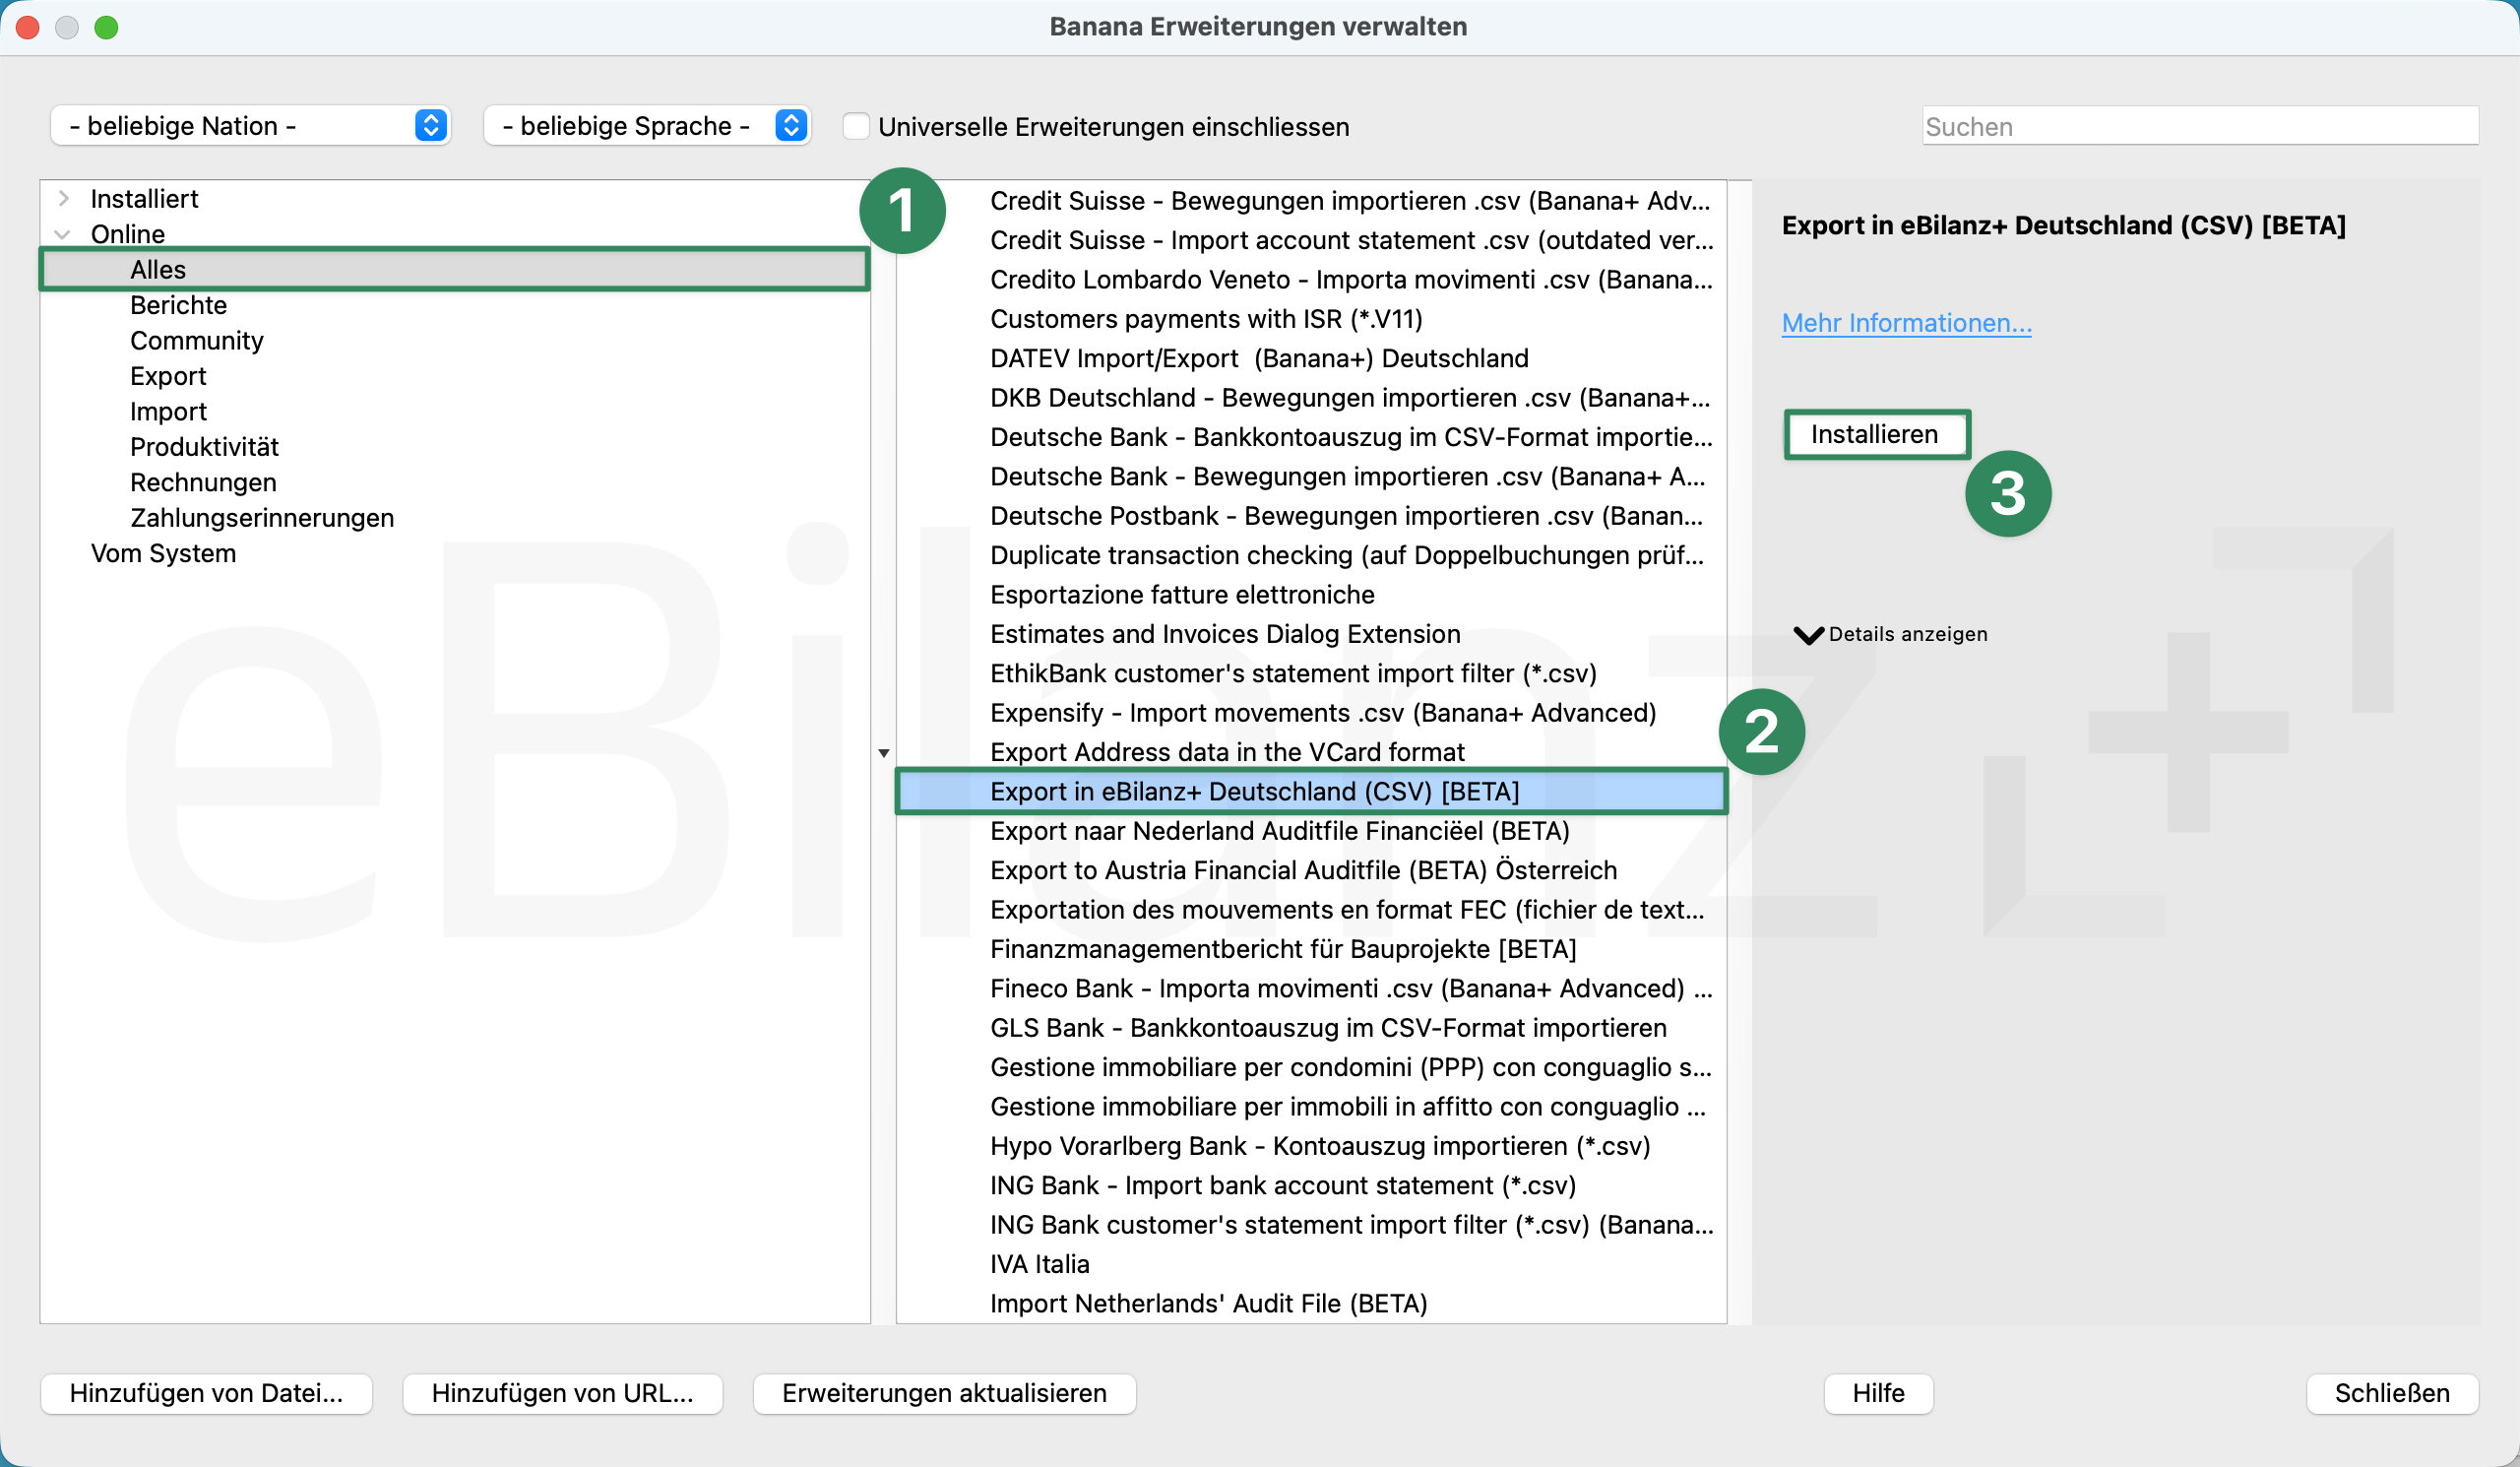The image size is (2520, 1467).
Task: Select the 'Zahlungserinnerungen' category
Action: pos(262,517)
